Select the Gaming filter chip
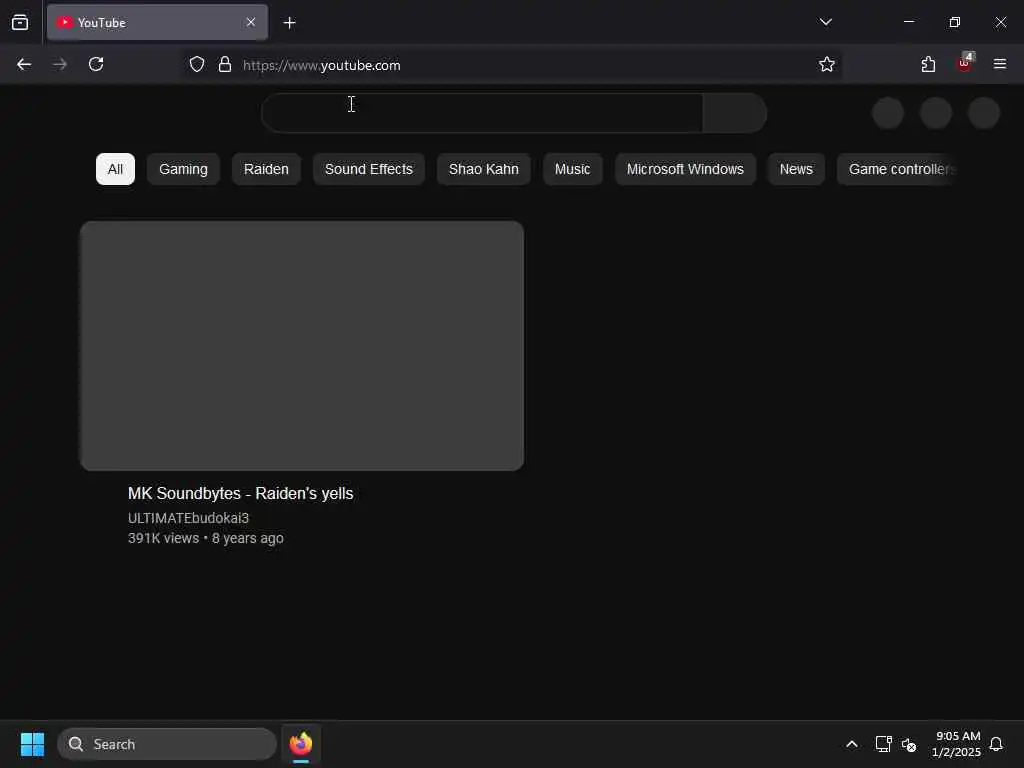 click(x=184, y=169)
